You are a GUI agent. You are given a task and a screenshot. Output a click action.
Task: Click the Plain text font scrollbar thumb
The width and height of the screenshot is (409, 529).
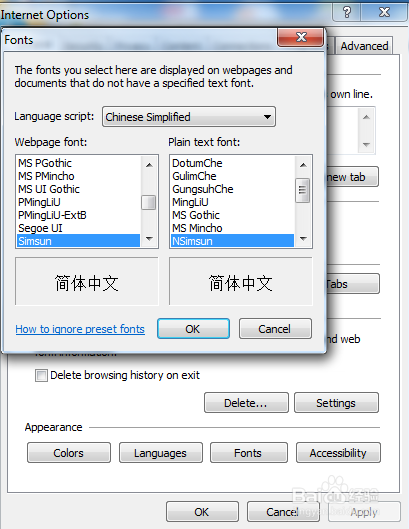tap(302, 190)
